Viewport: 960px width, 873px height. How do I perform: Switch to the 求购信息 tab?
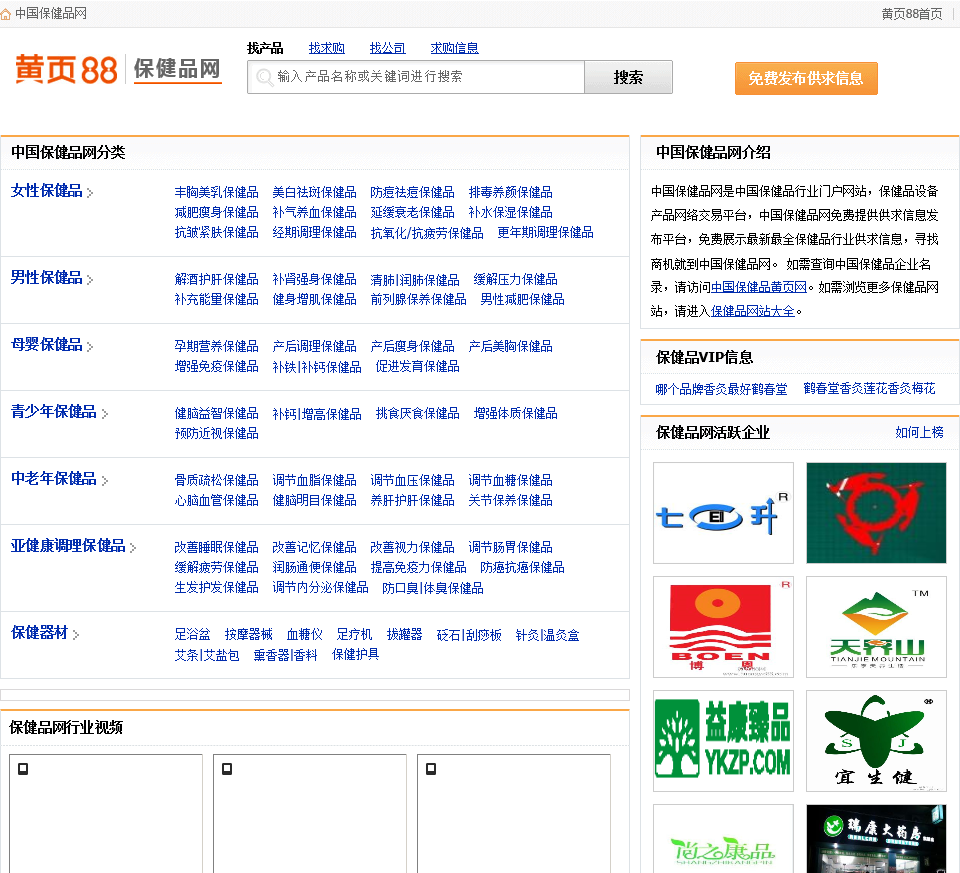[x=454, y=48]
